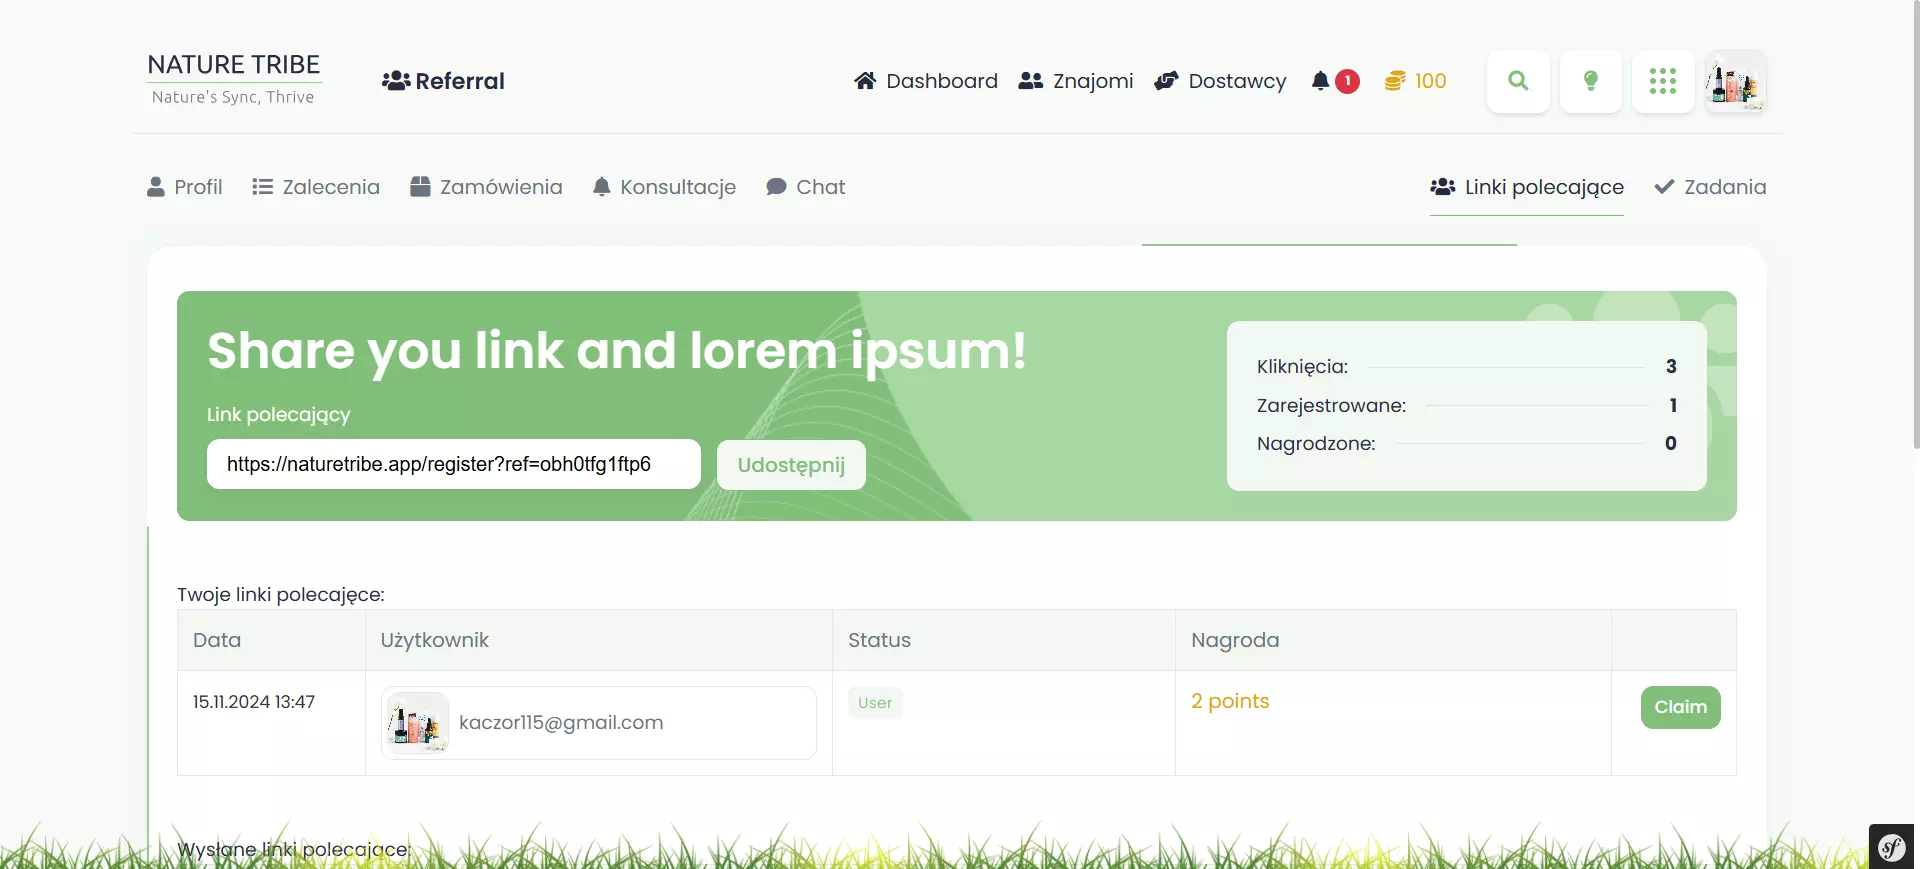This screenshot has width=1920, height=869.
Task: Open the Znajomi friends page
Action: [x=1076, y=81]
